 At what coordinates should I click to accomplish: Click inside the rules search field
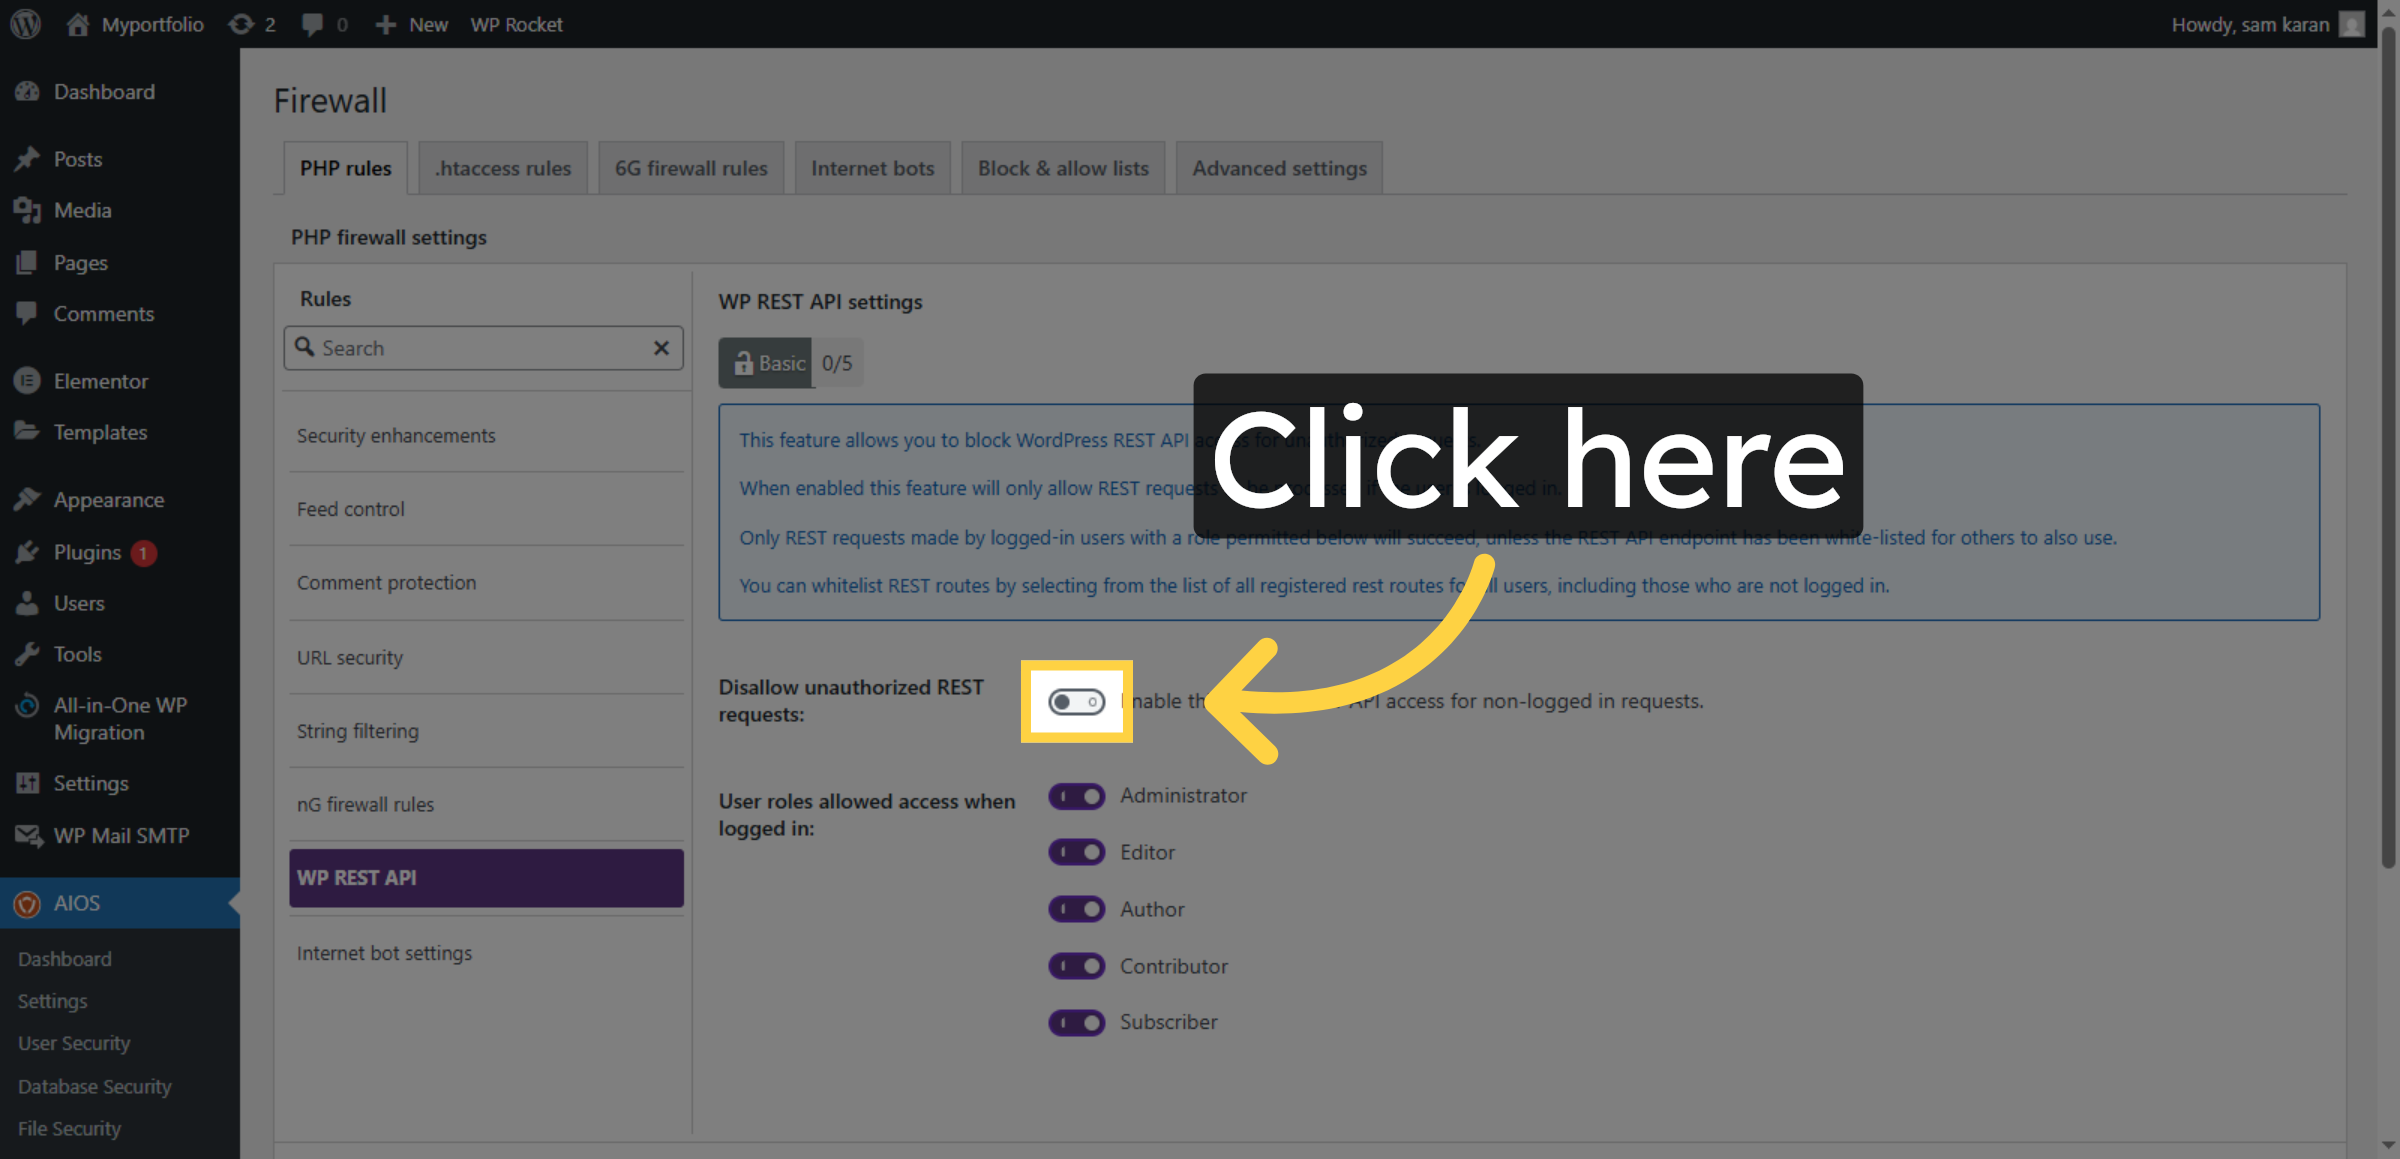point(470,348)
